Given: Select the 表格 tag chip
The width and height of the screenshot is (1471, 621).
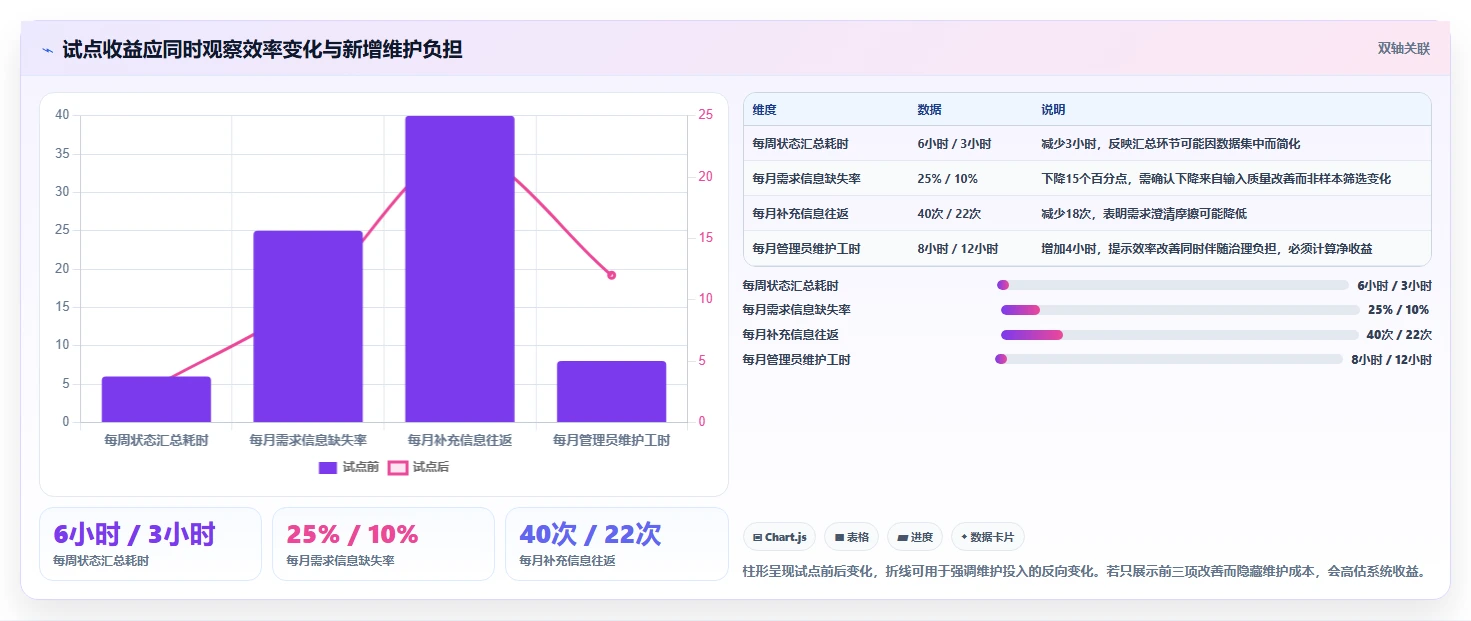Looking at the screenshot, I should point(852,537).
